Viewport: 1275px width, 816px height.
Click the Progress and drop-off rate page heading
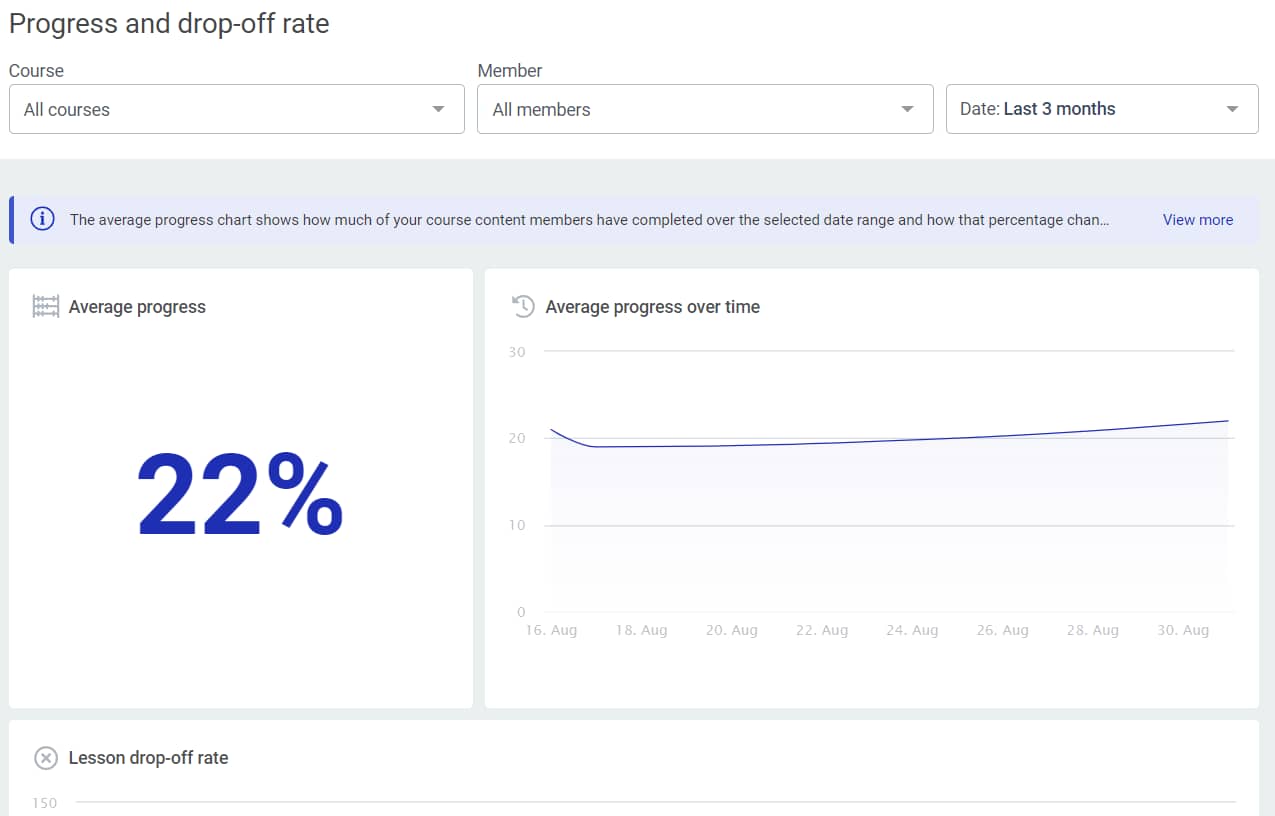click(x=169, y=24)
